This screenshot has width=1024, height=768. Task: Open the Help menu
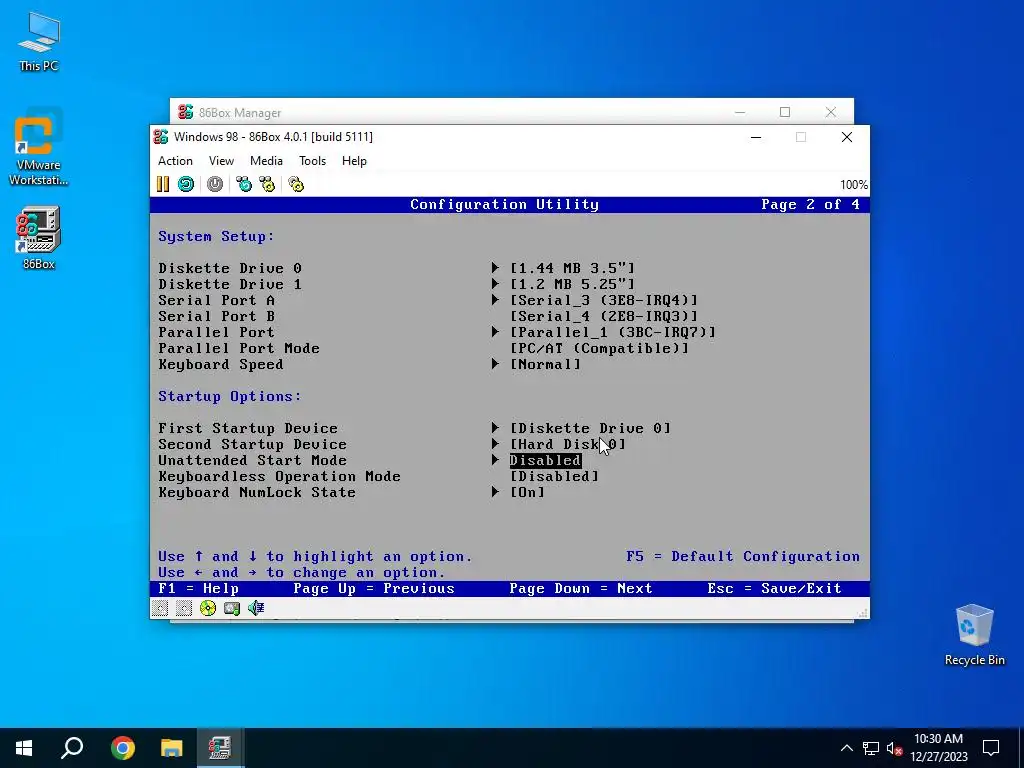pos(354,161)
